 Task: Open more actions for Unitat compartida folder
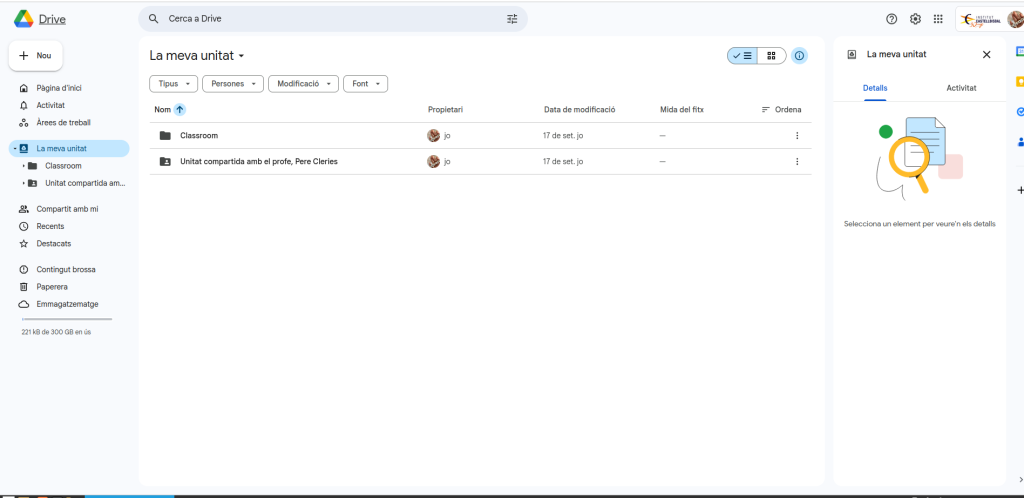pos(797,161)
